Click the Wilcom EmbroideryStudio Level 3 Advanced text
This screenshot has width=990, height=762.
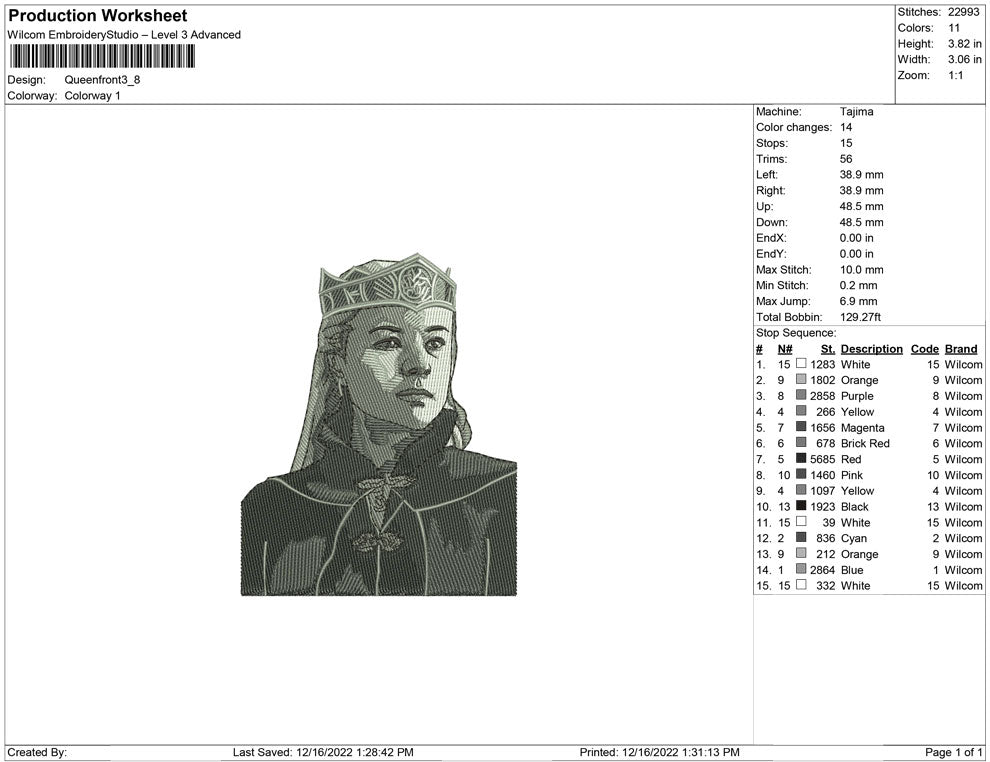click(124, 35)
